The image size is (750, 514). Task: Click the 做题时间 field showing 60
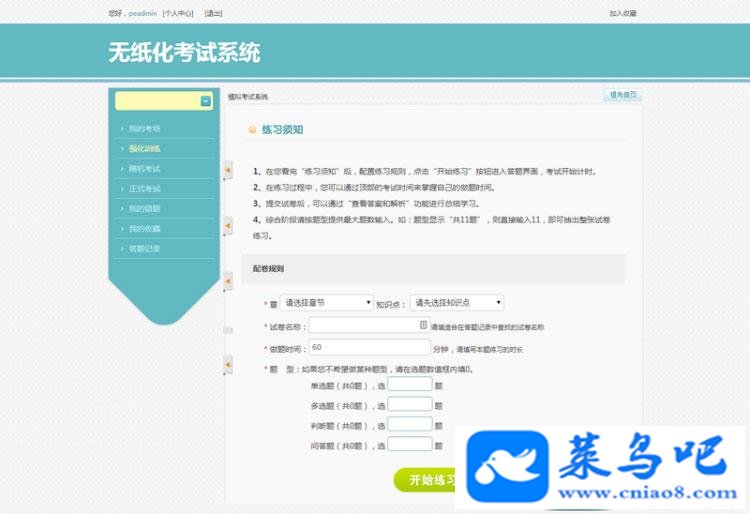tap(369, 348)
